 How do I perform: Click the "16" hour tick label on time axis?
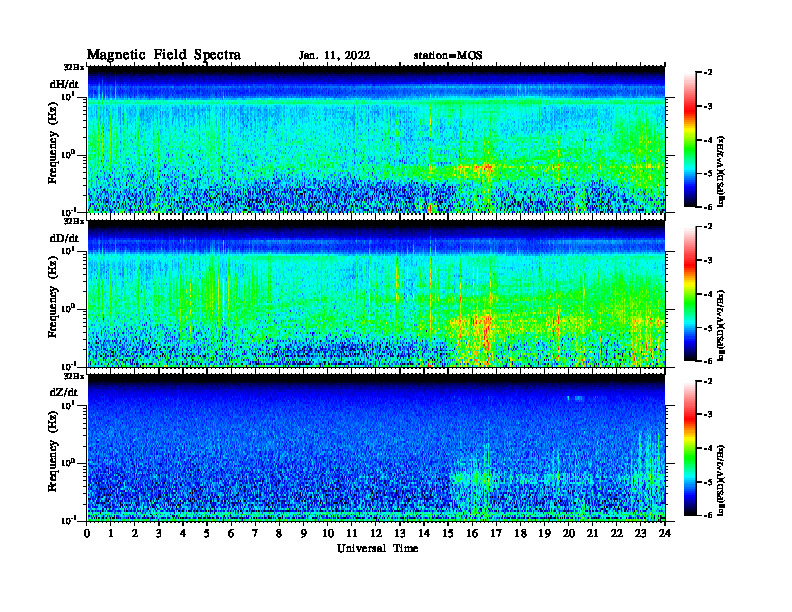pos(472,533)
